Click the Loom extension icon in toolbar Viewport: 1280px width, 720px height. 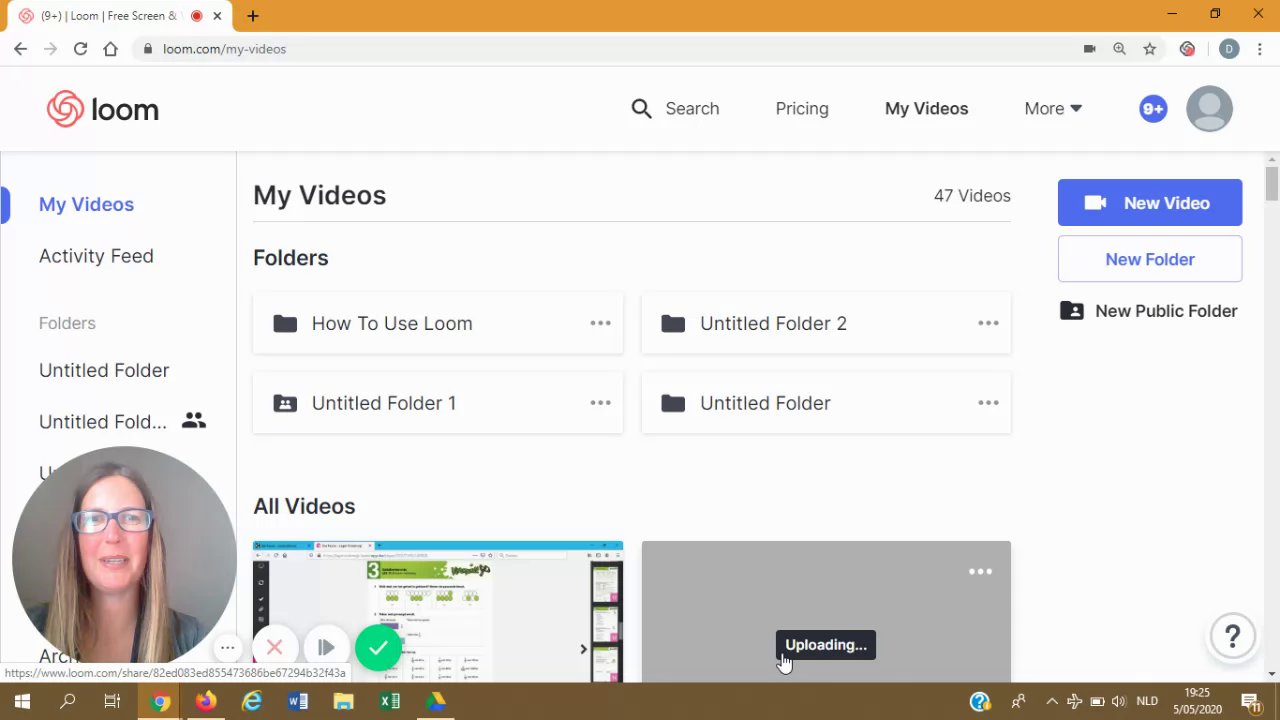click(1187, 49)
